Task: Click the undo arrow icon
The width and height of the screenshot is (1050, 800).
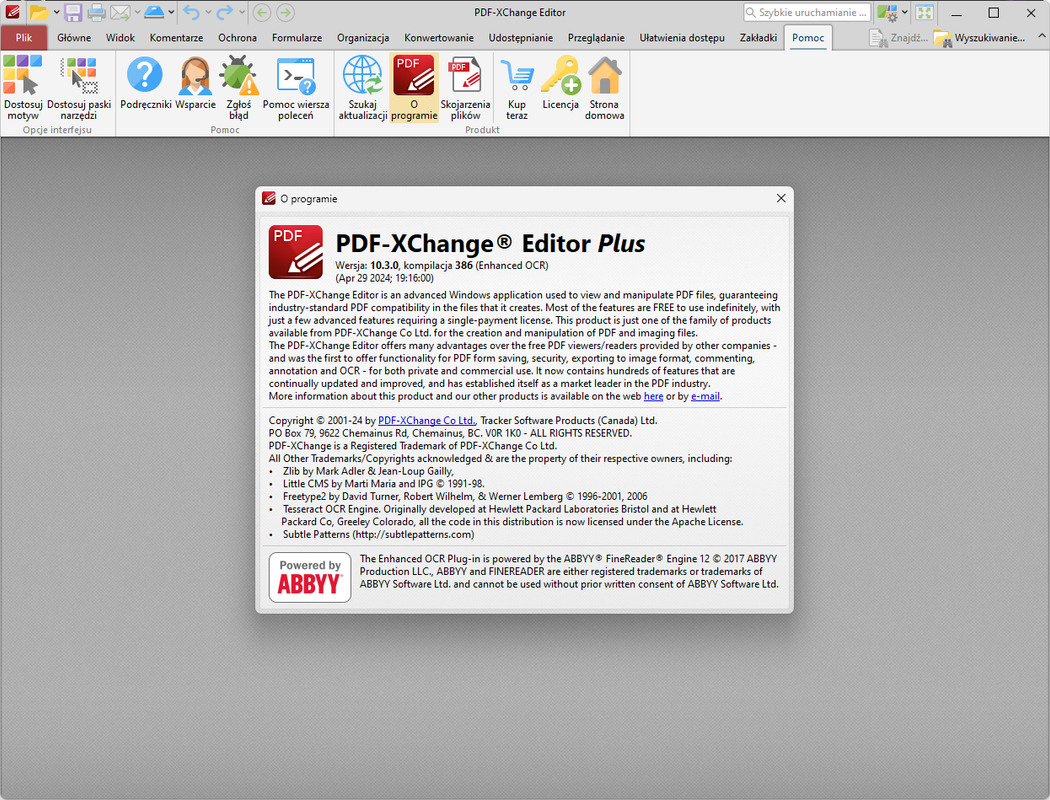Action: pyautogui.click(x=191, y=13)
